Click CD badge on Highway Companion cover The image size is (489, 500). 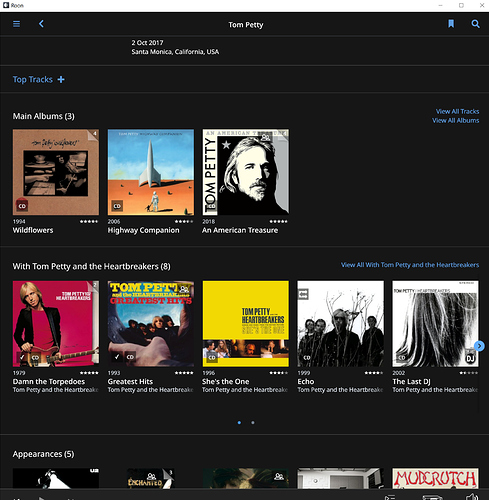pyautogui.click(x=117, y=206)
